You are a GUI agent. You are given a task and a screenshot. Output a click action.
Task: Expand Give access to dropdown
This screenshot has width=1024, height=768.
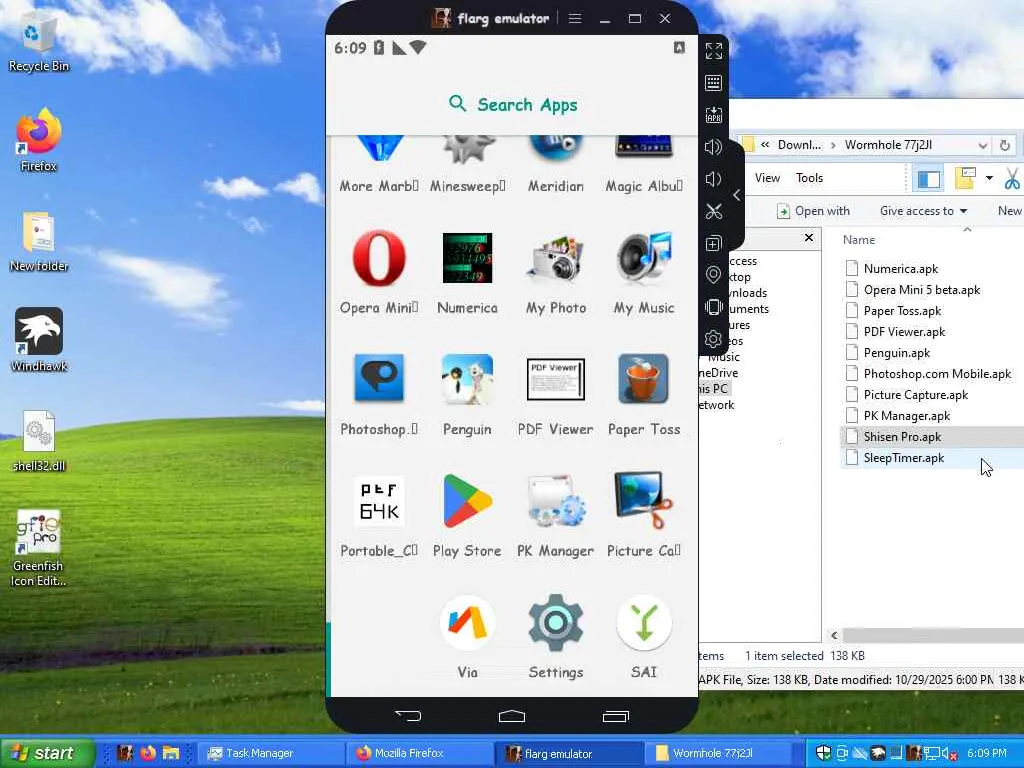(x=923, y=211)
